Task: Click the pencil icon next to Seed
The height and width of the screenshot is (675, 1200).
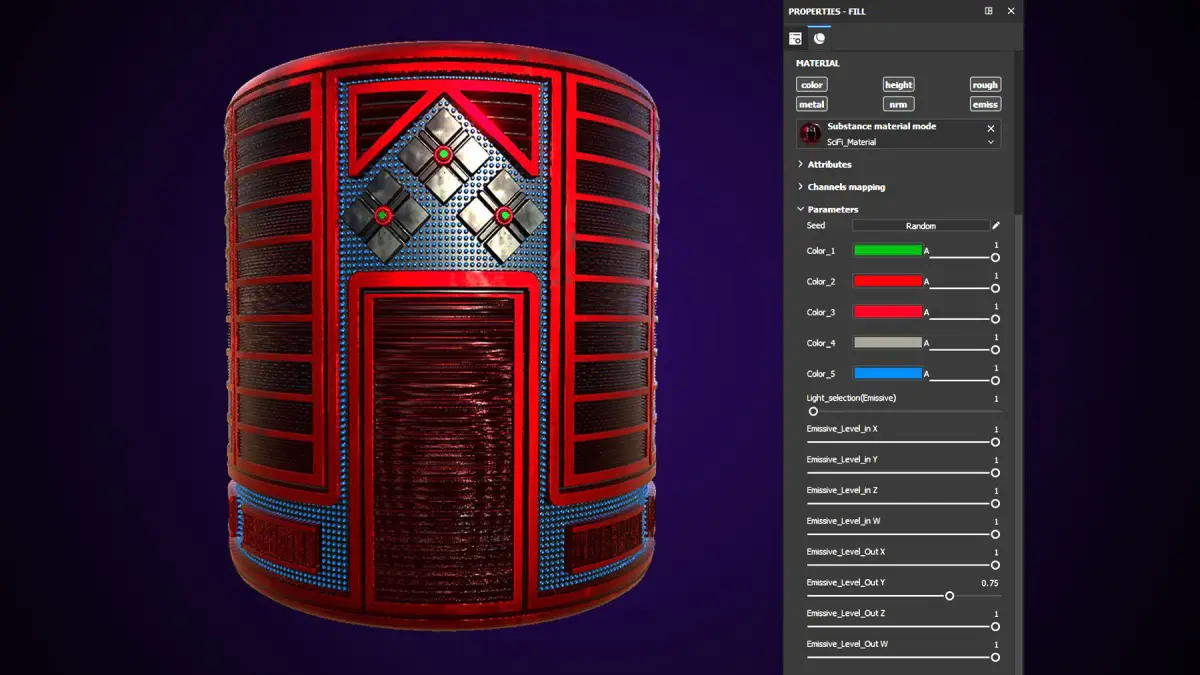Action: (x=996, y=226)
